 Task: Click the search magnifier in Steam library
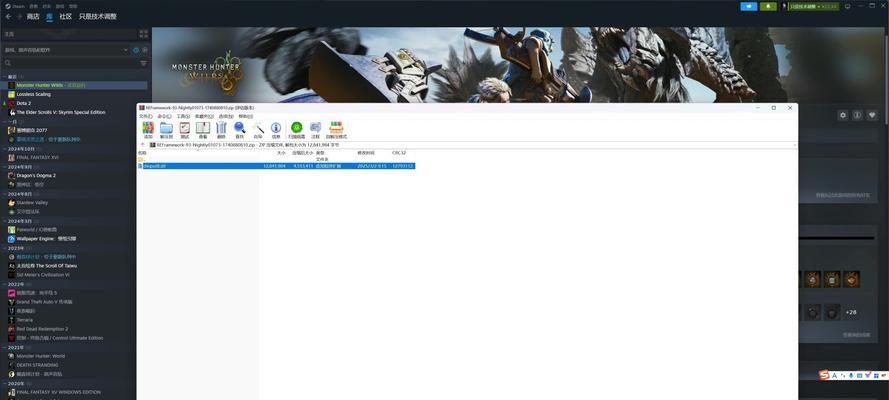tap(8, 63)
